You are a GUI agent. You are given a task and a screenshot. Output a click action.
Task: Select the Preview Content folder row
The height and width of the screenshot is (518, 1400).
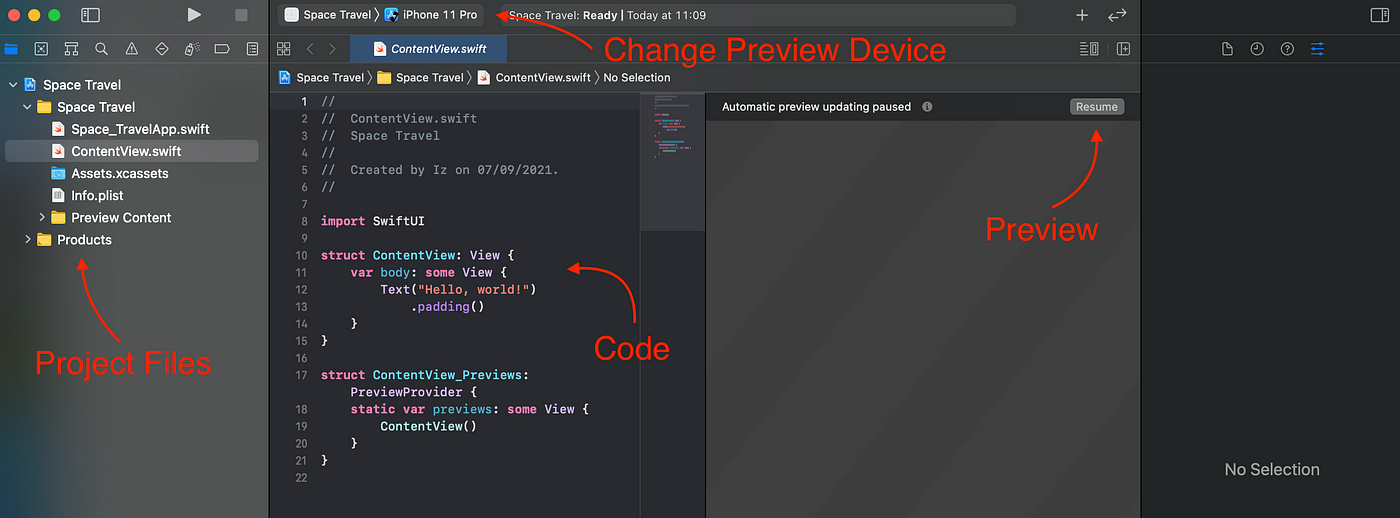coord(131,217)
